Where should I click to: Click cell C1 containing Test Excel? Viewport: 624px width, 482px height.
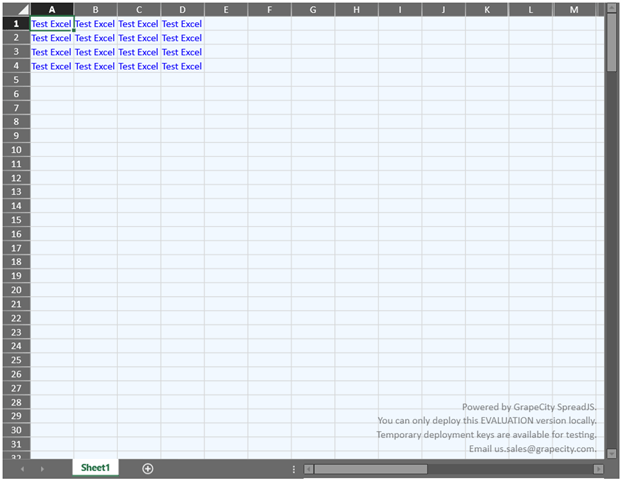click(139, 24)
